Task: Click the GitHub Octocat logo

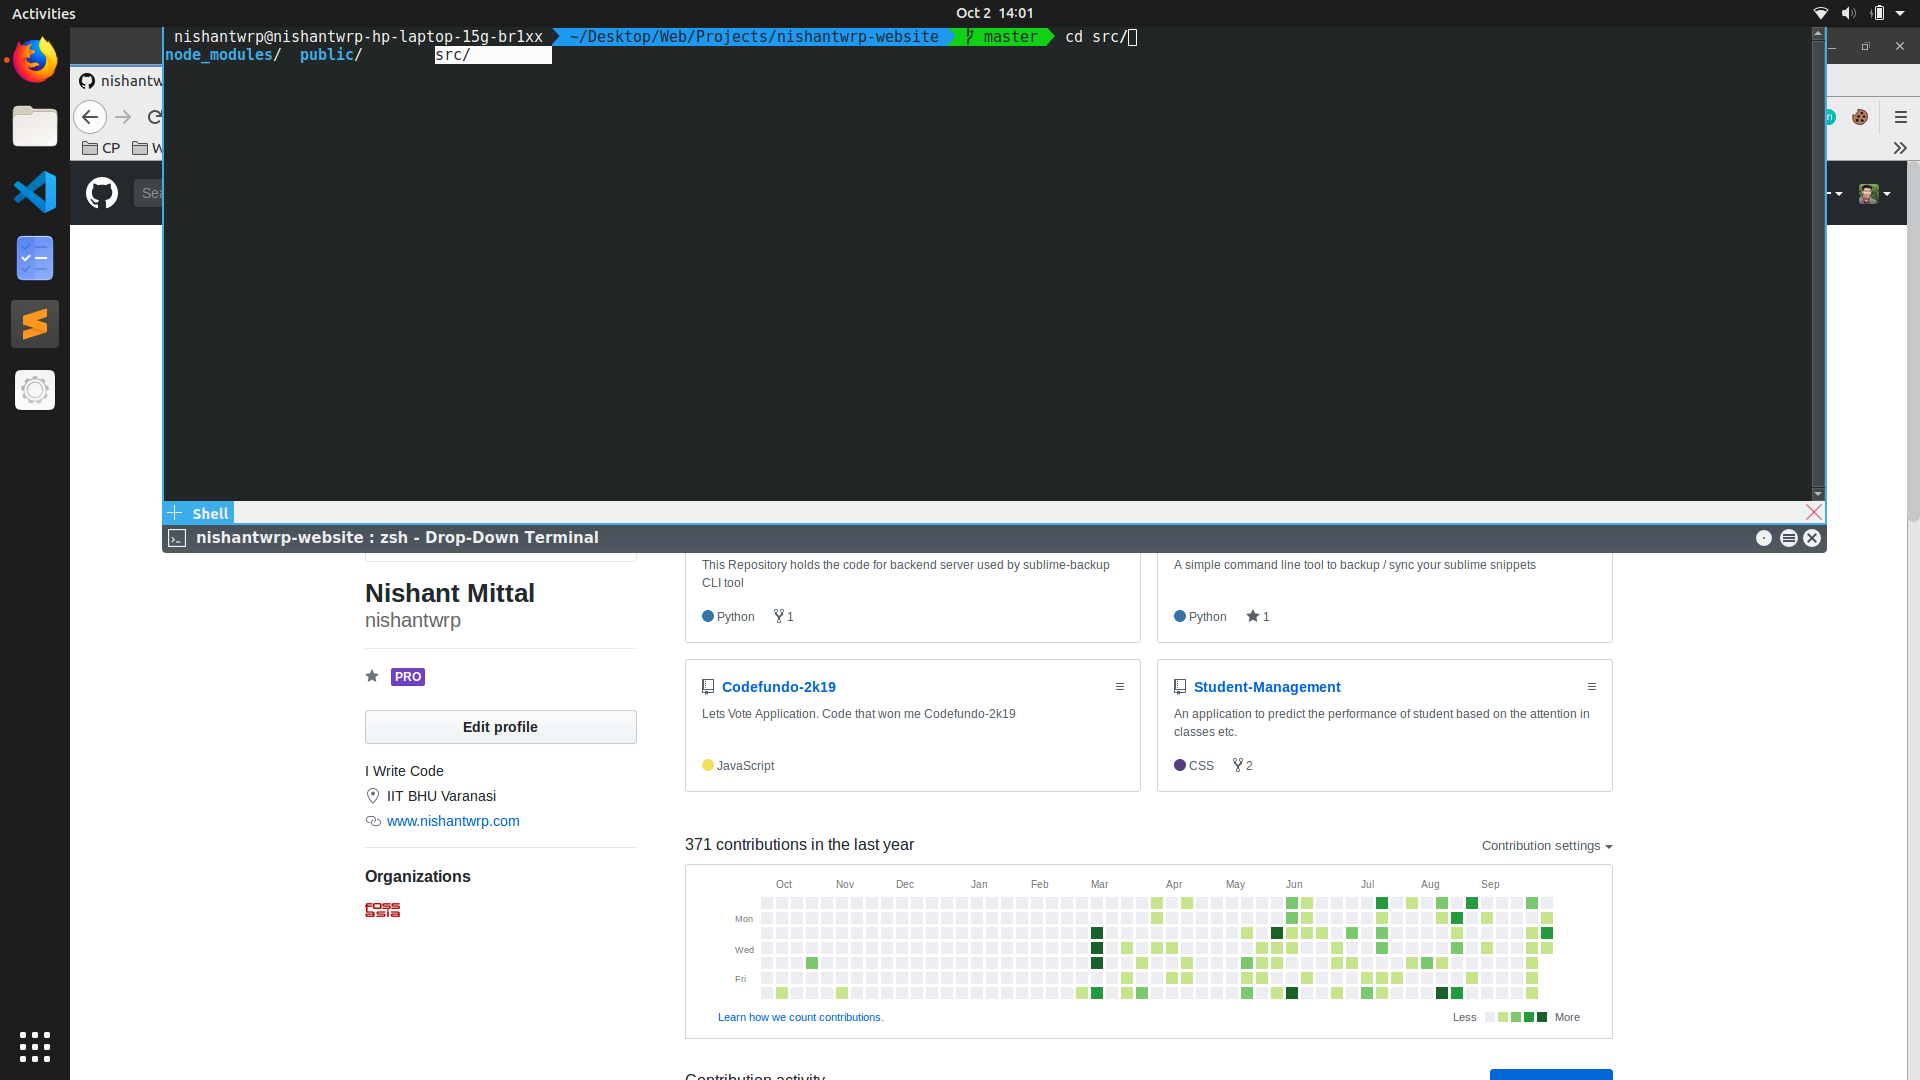Action: [102, 192]
